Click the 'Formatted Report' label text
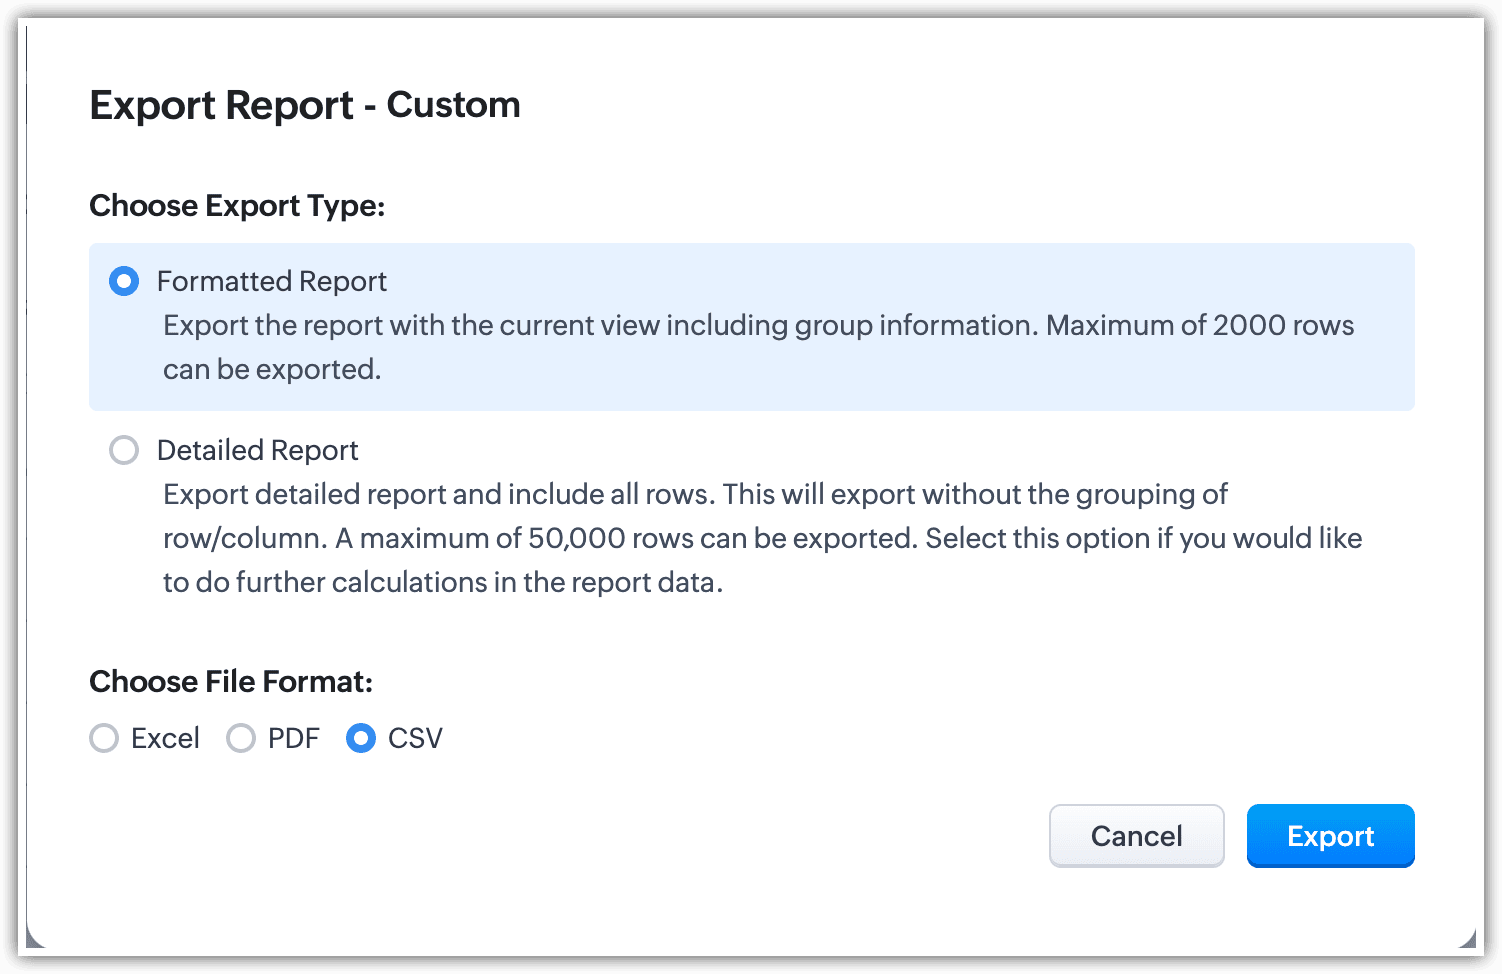Viewport: 1502px width, 974px height. [271, 282]
